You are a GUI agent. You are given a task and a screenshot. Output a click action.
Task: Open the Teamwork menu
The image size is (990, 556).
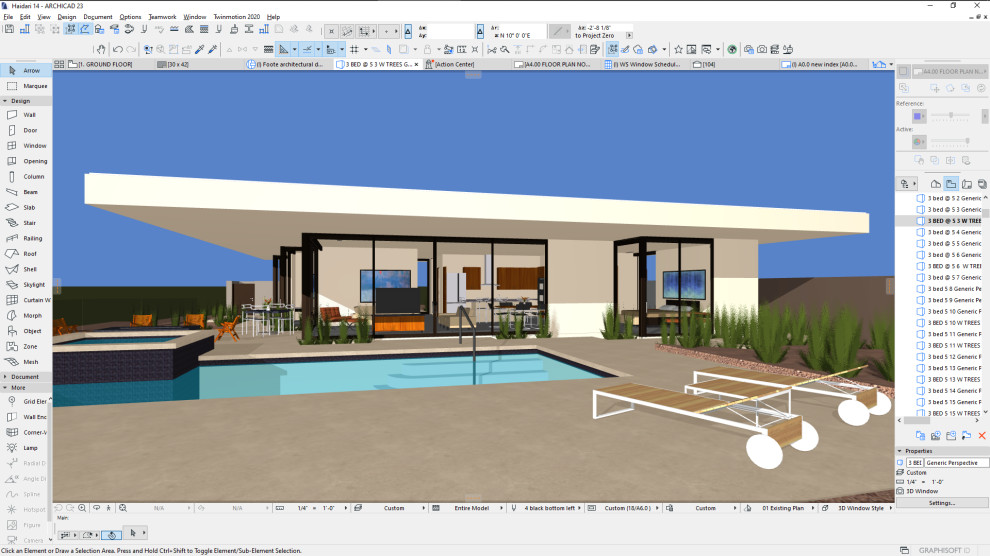(162, 17)
